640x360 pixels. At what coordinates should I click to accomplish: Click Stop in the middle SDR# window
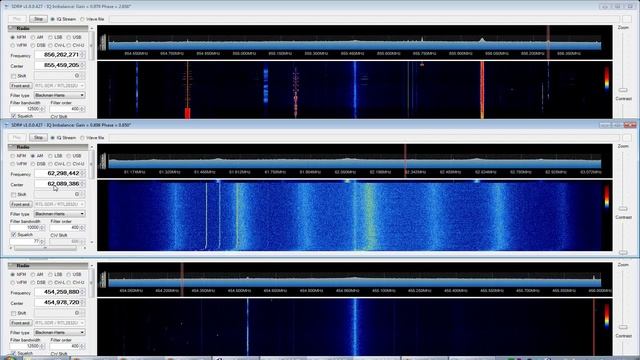[x=38, y=138]
